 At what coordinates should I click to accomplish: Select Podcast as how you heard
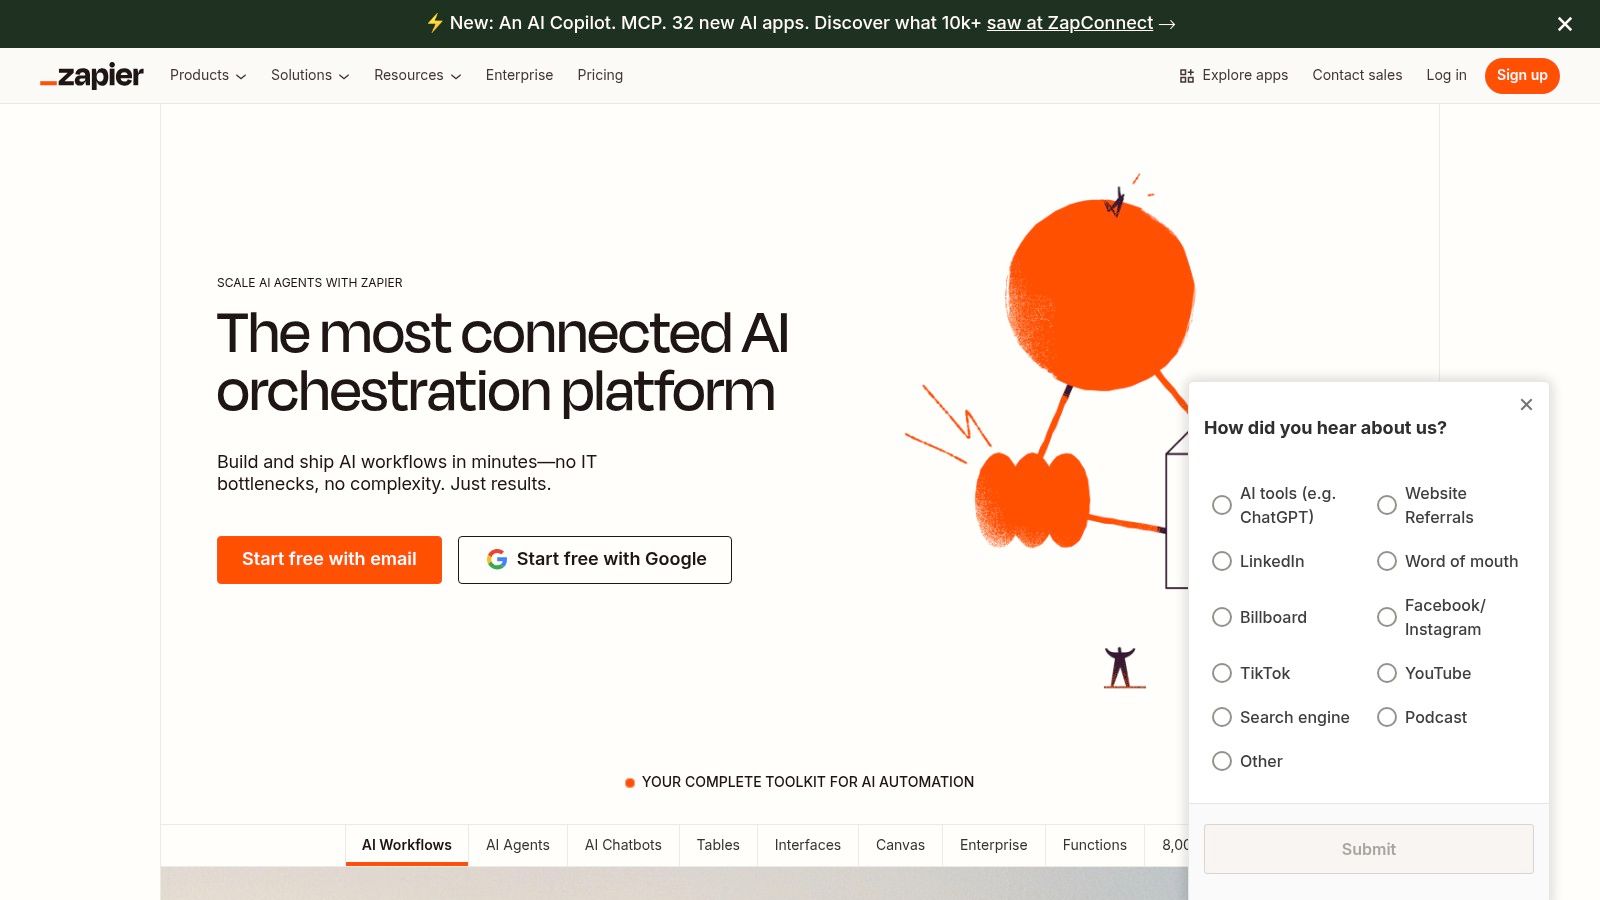coord(1387,717)
